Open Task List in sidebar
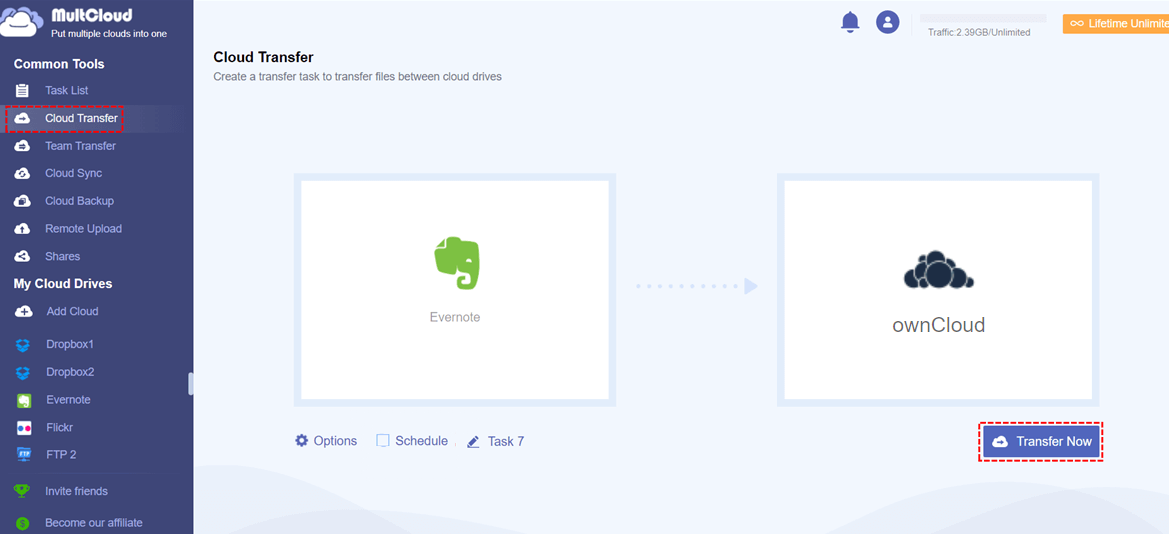The image size is (1169, 534). (x=66, y=90)
